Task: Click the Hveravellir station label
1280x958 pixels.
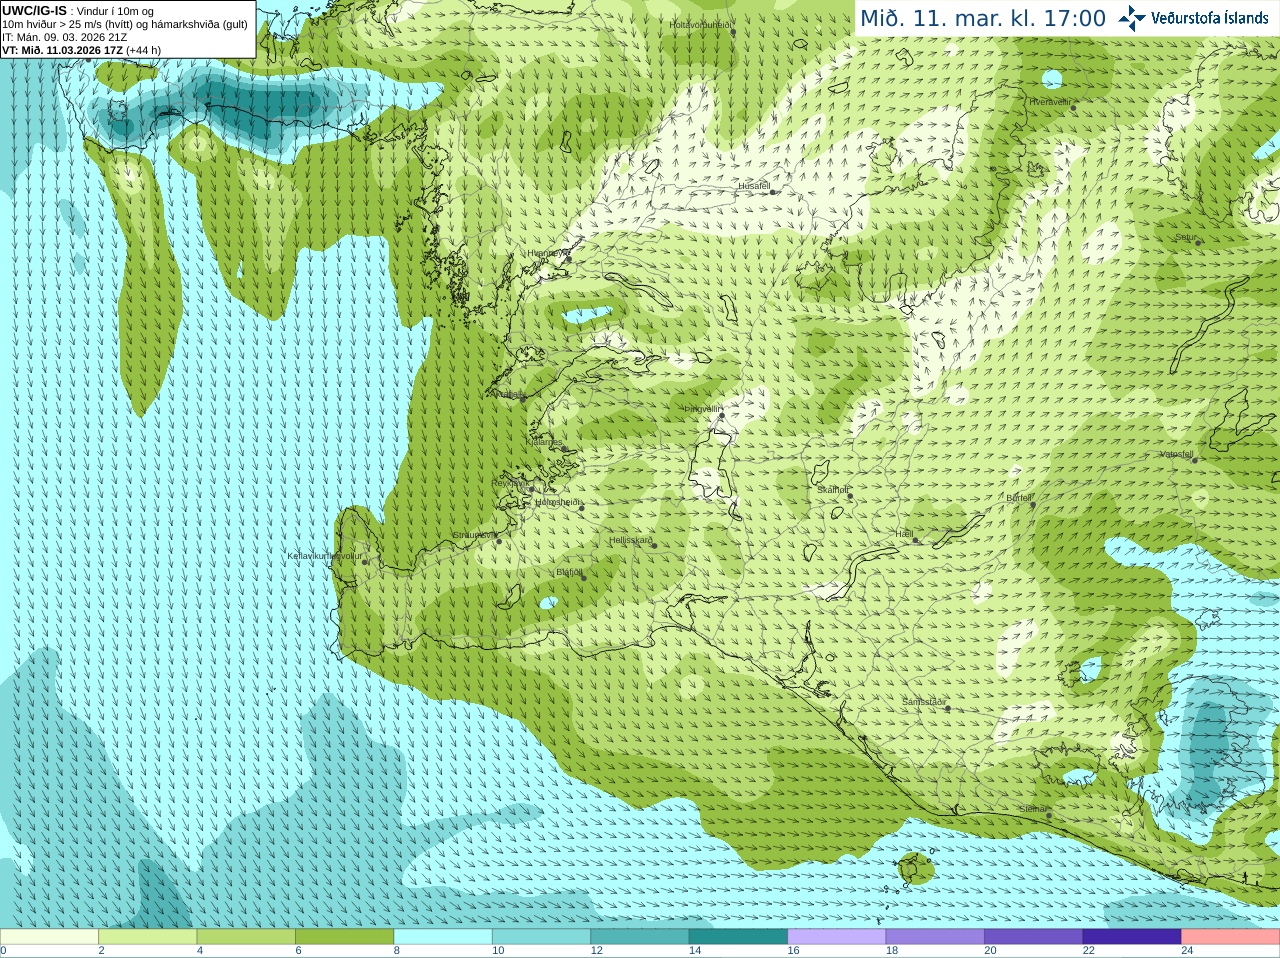Action: [x=1050, y=102]
